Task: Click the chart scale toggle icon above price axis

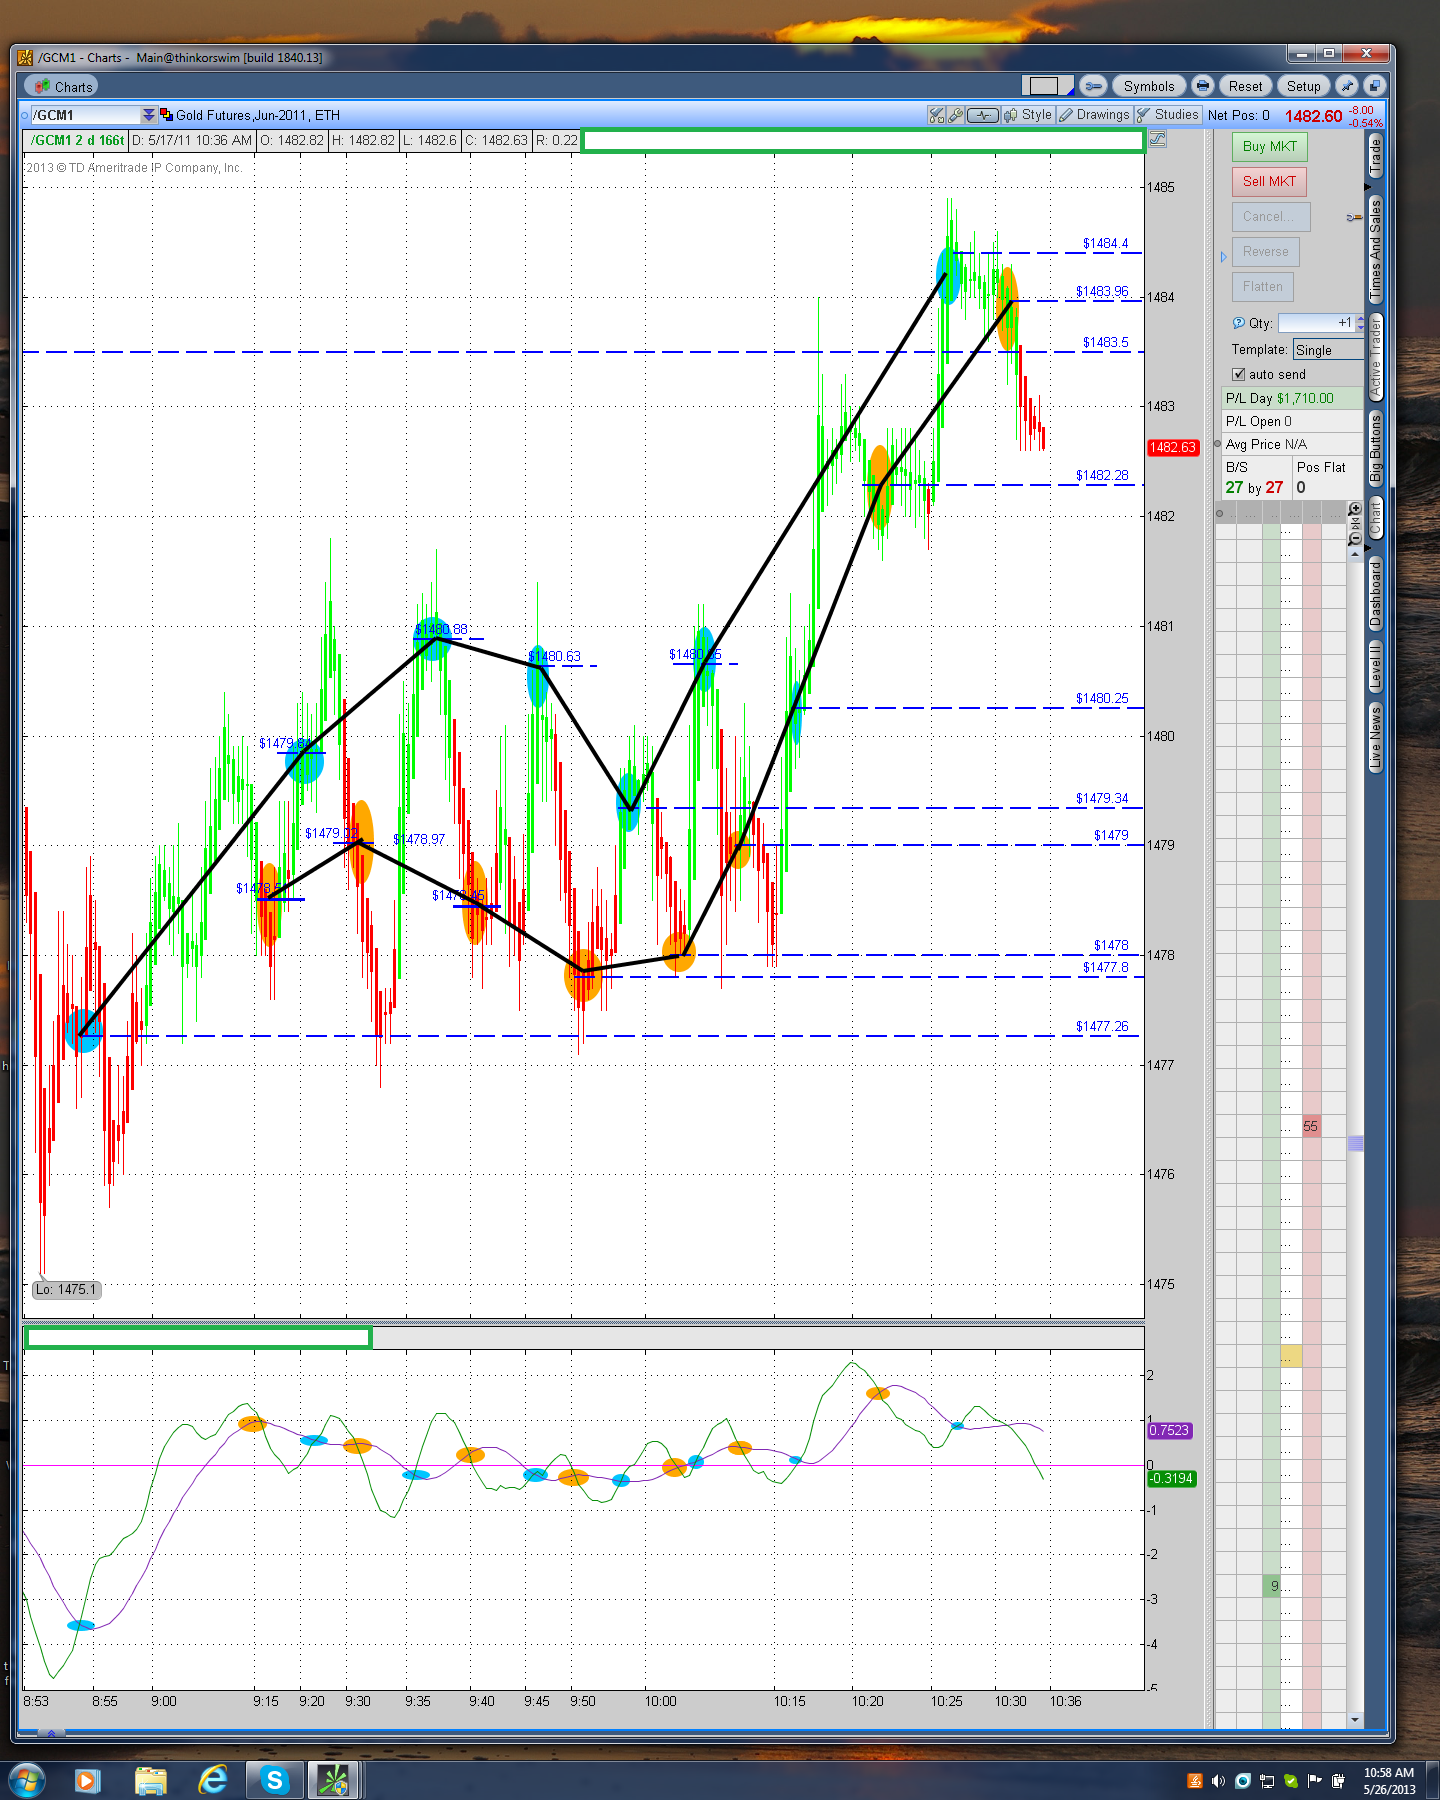Action: pos(1158,140)
